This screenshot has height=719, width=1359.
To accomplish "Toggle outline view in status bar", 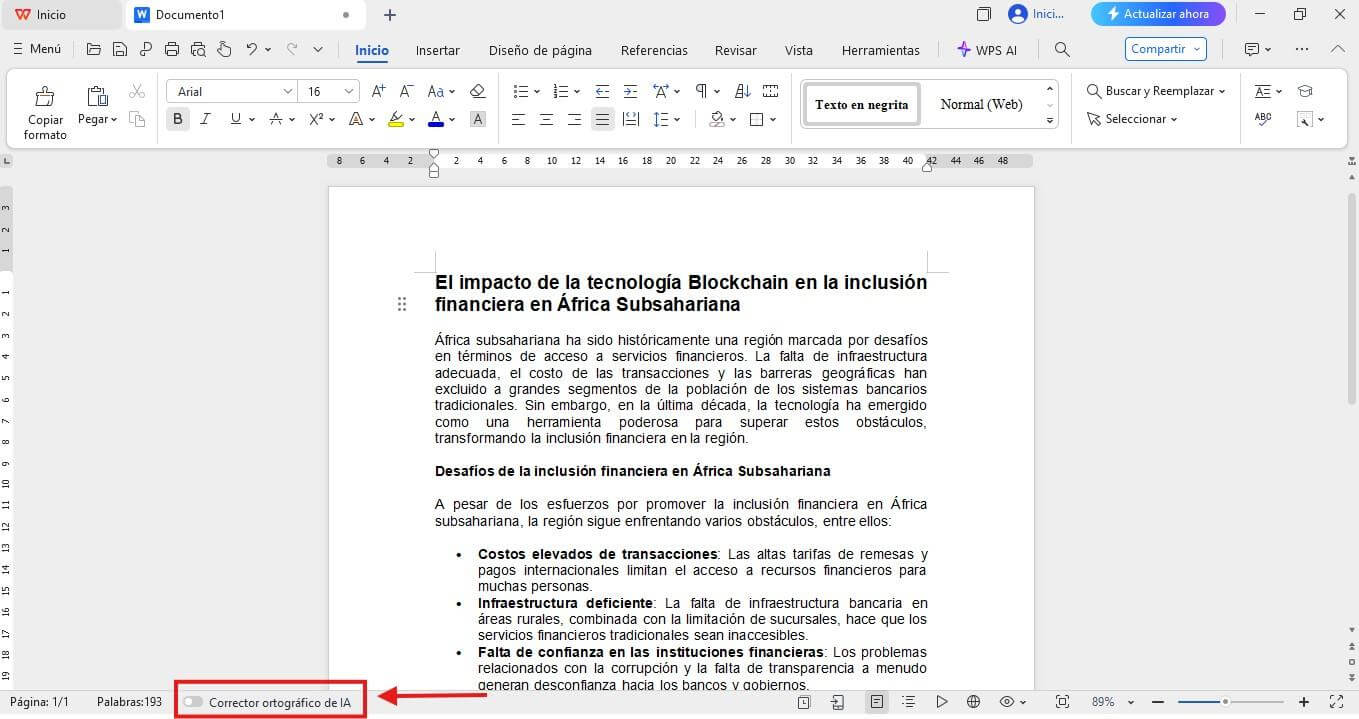I will [908, 702].
